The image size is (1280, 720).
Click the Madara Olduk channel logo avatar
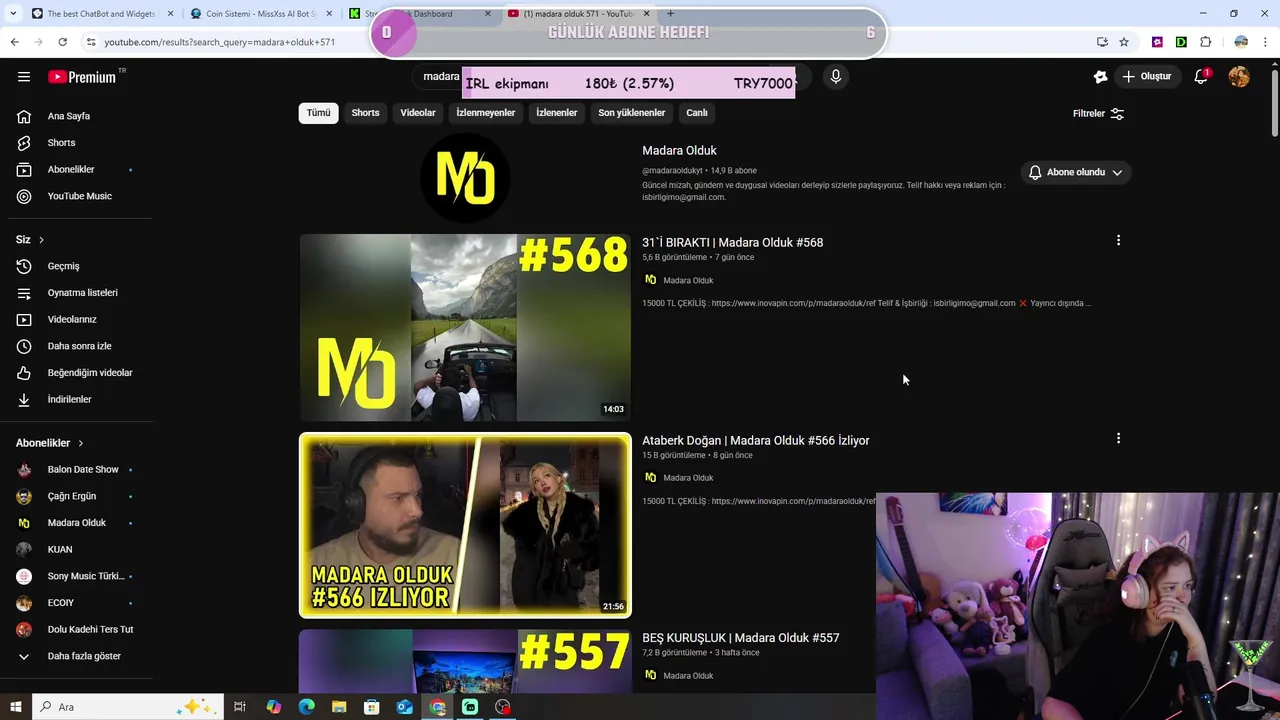pos(465,177)
